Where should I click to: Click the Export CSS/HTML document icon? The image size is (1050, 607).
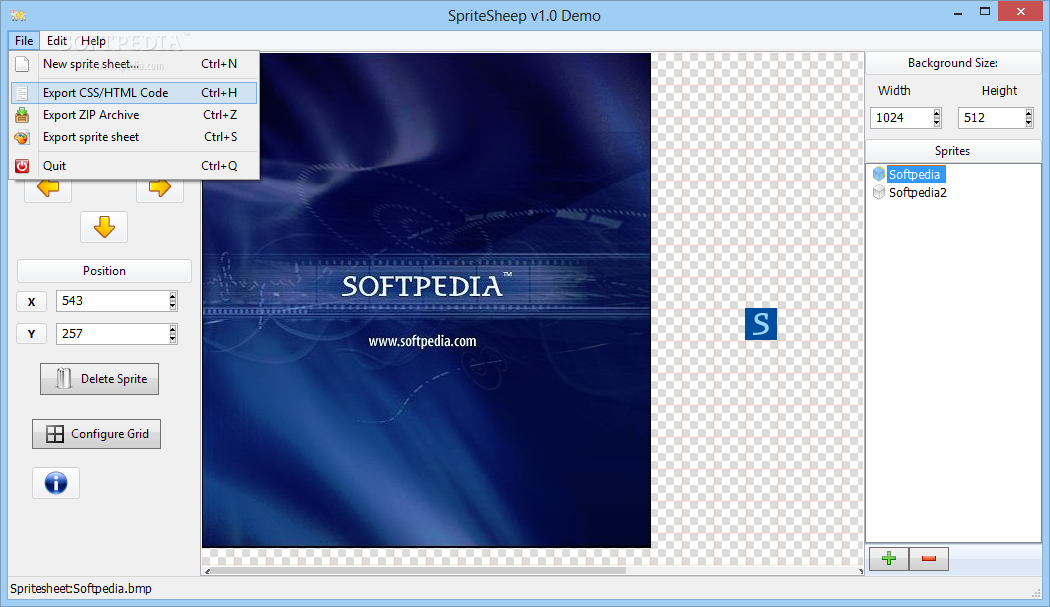[x=22, y=93]
